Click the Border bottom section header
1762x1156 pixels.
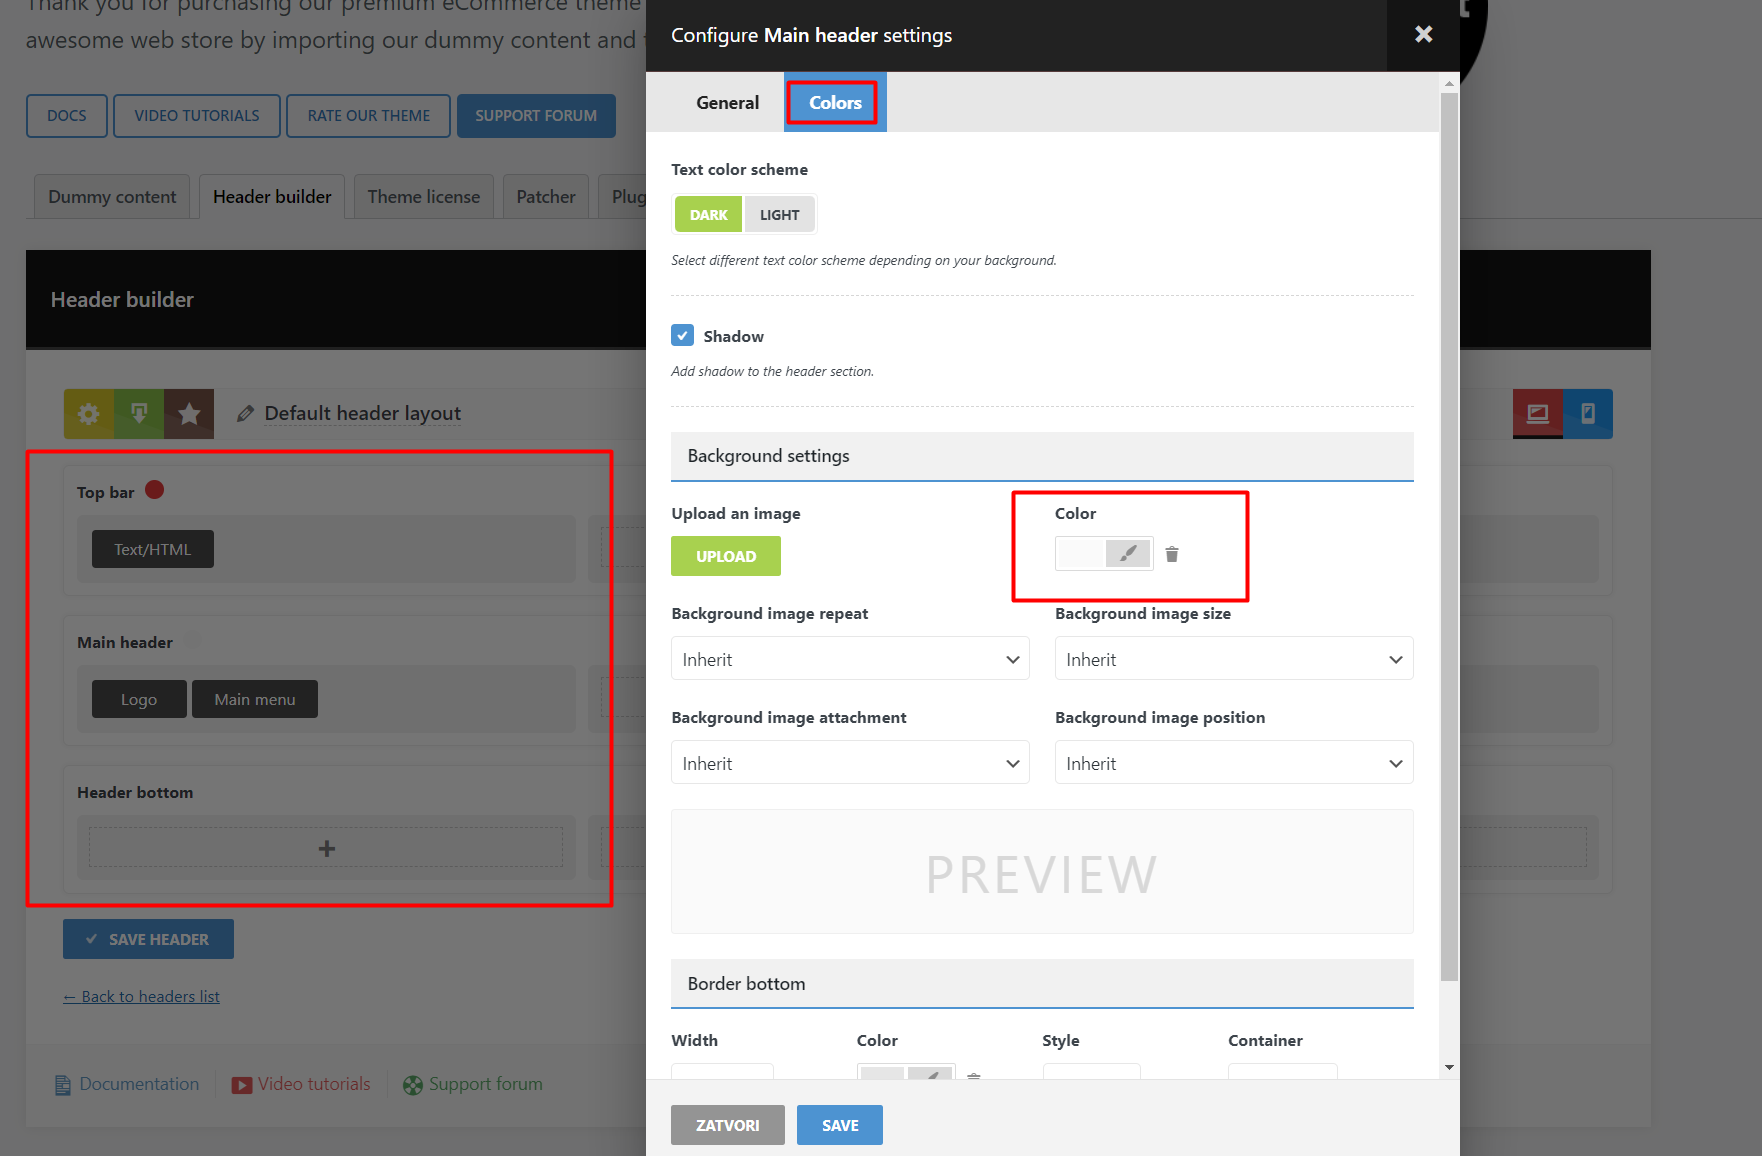(1042, 984)
